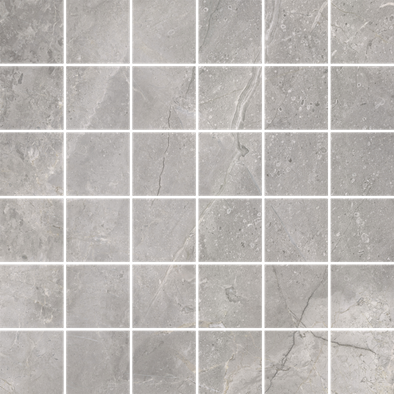Click the tile with a dark crack toward its lower corner
Screen dimensions: 394x394
point(297,363)
